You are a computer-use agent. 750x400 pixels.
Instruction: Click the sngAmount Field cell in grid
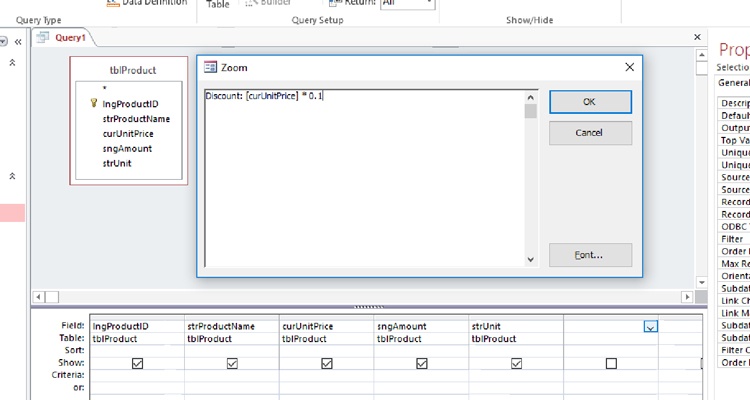tap(421, 326)
